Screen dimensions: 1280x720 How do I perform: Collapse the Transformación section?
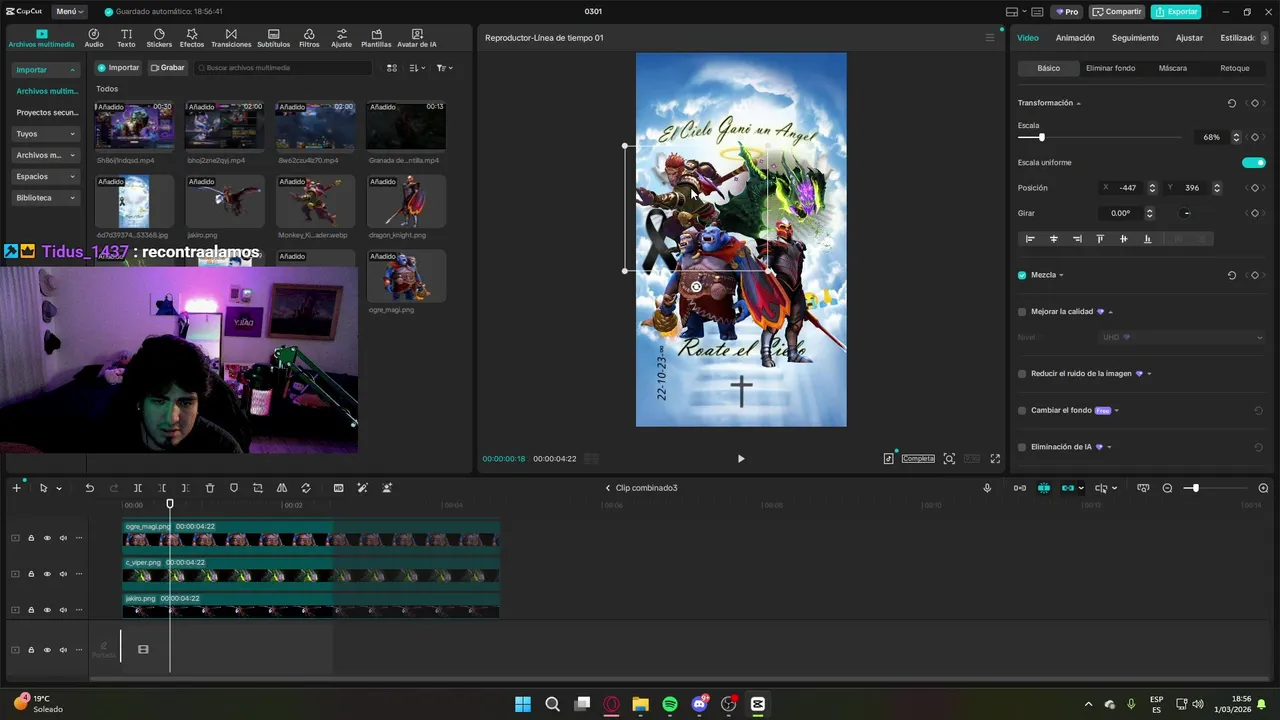tap(1078, 104)
